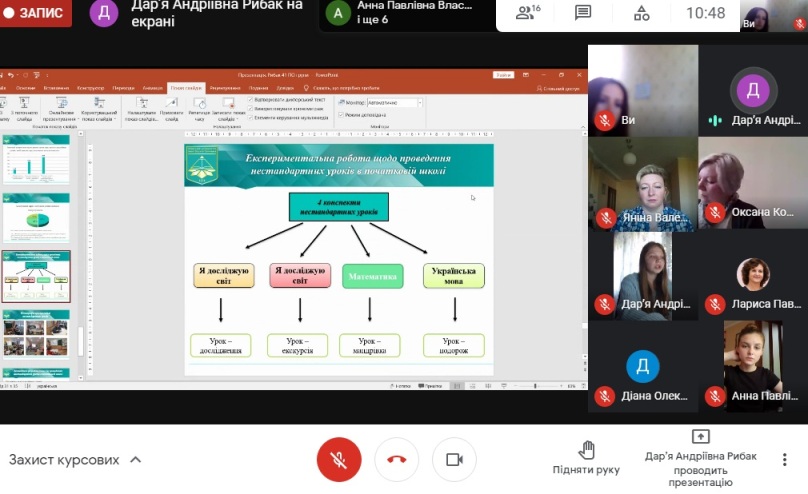808x494 pixels.
Task: Select the pie chart slide thumbnail
Action: tap(36, 218)
